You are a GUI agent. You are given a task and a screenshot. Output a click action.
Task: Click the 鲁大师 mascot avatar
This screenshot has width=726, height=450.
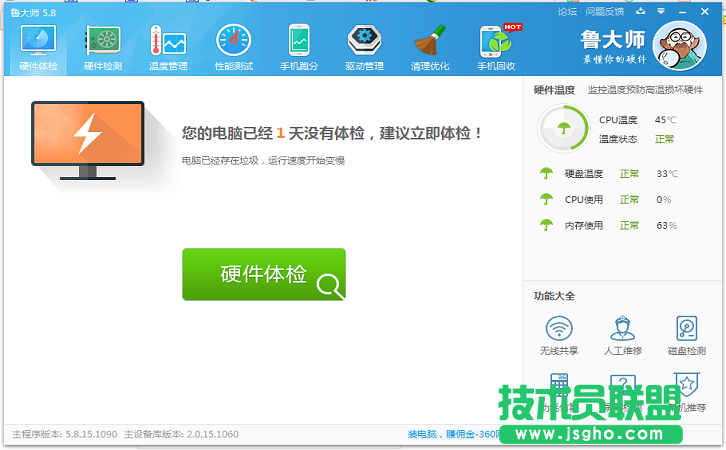coord(680,46)
